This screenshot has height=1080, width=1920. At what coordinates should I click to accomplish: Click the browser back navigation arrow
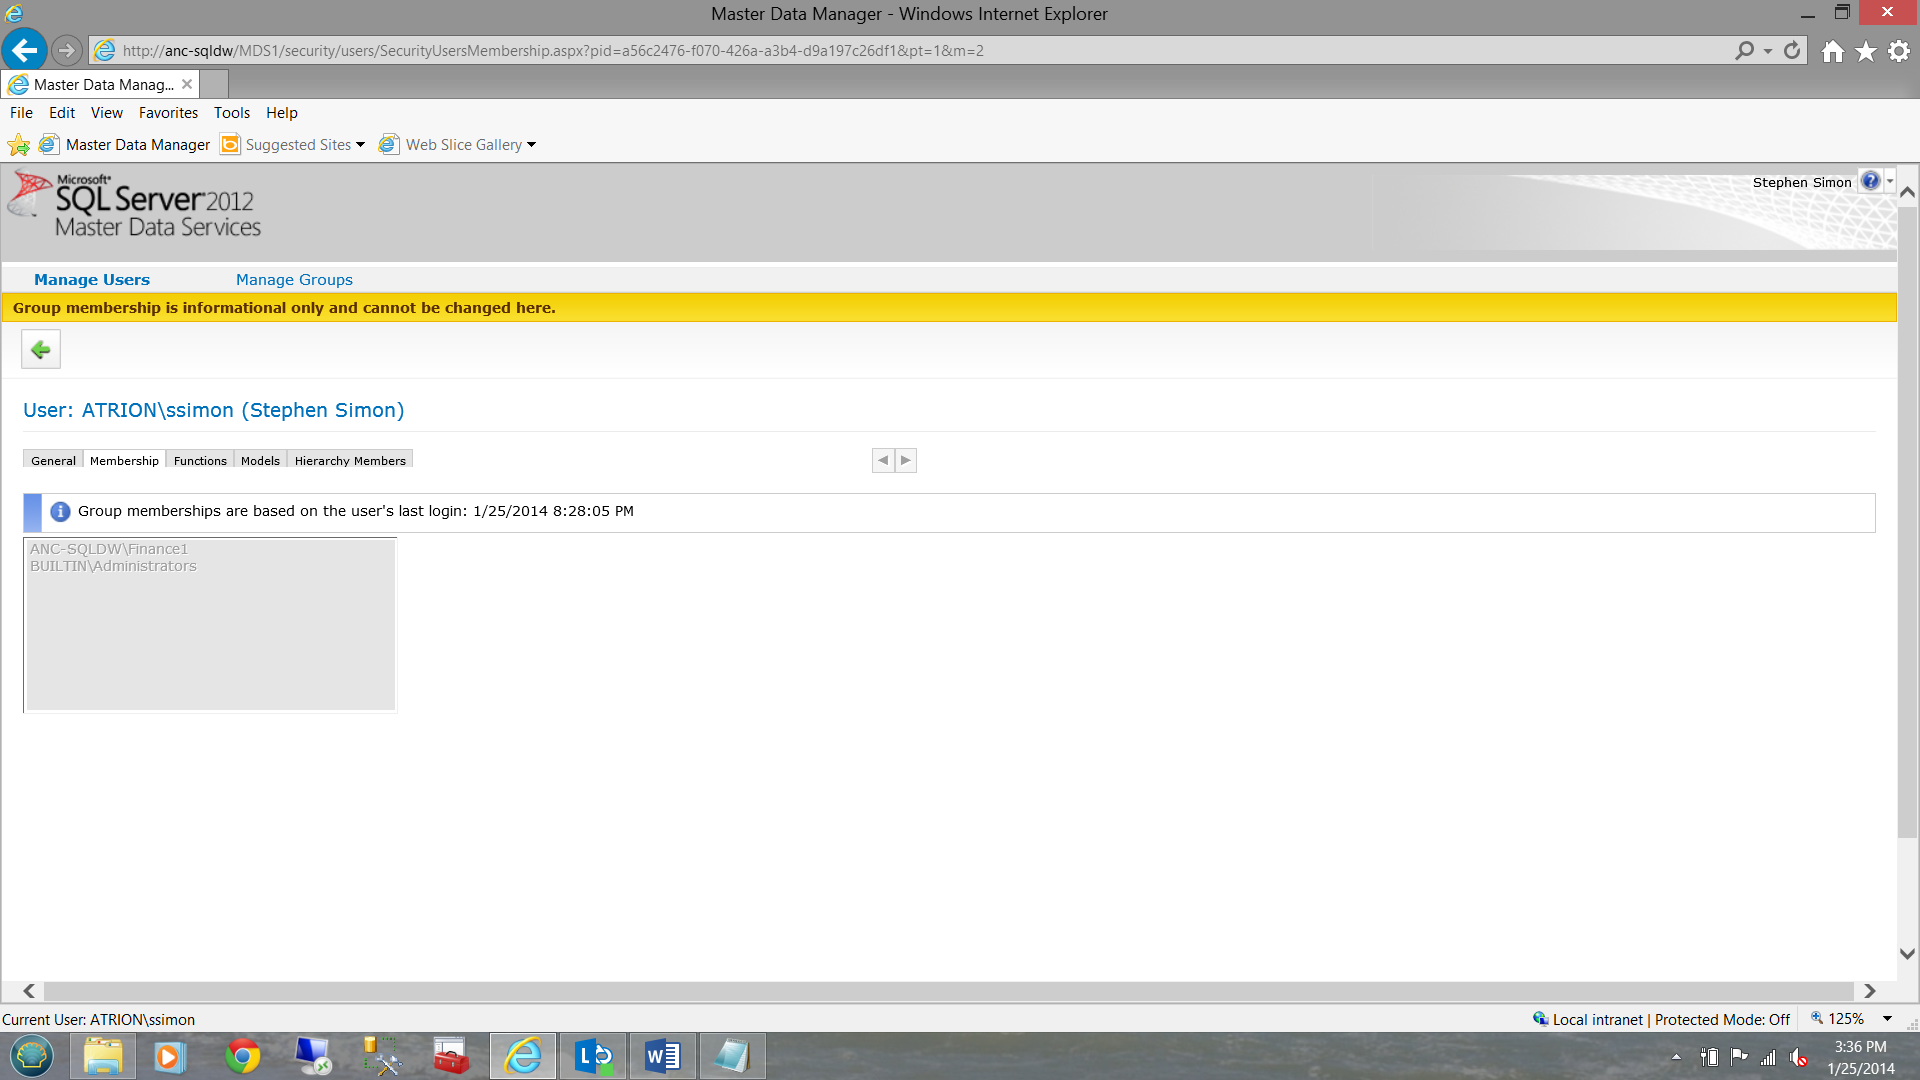[x=25, y=50]
